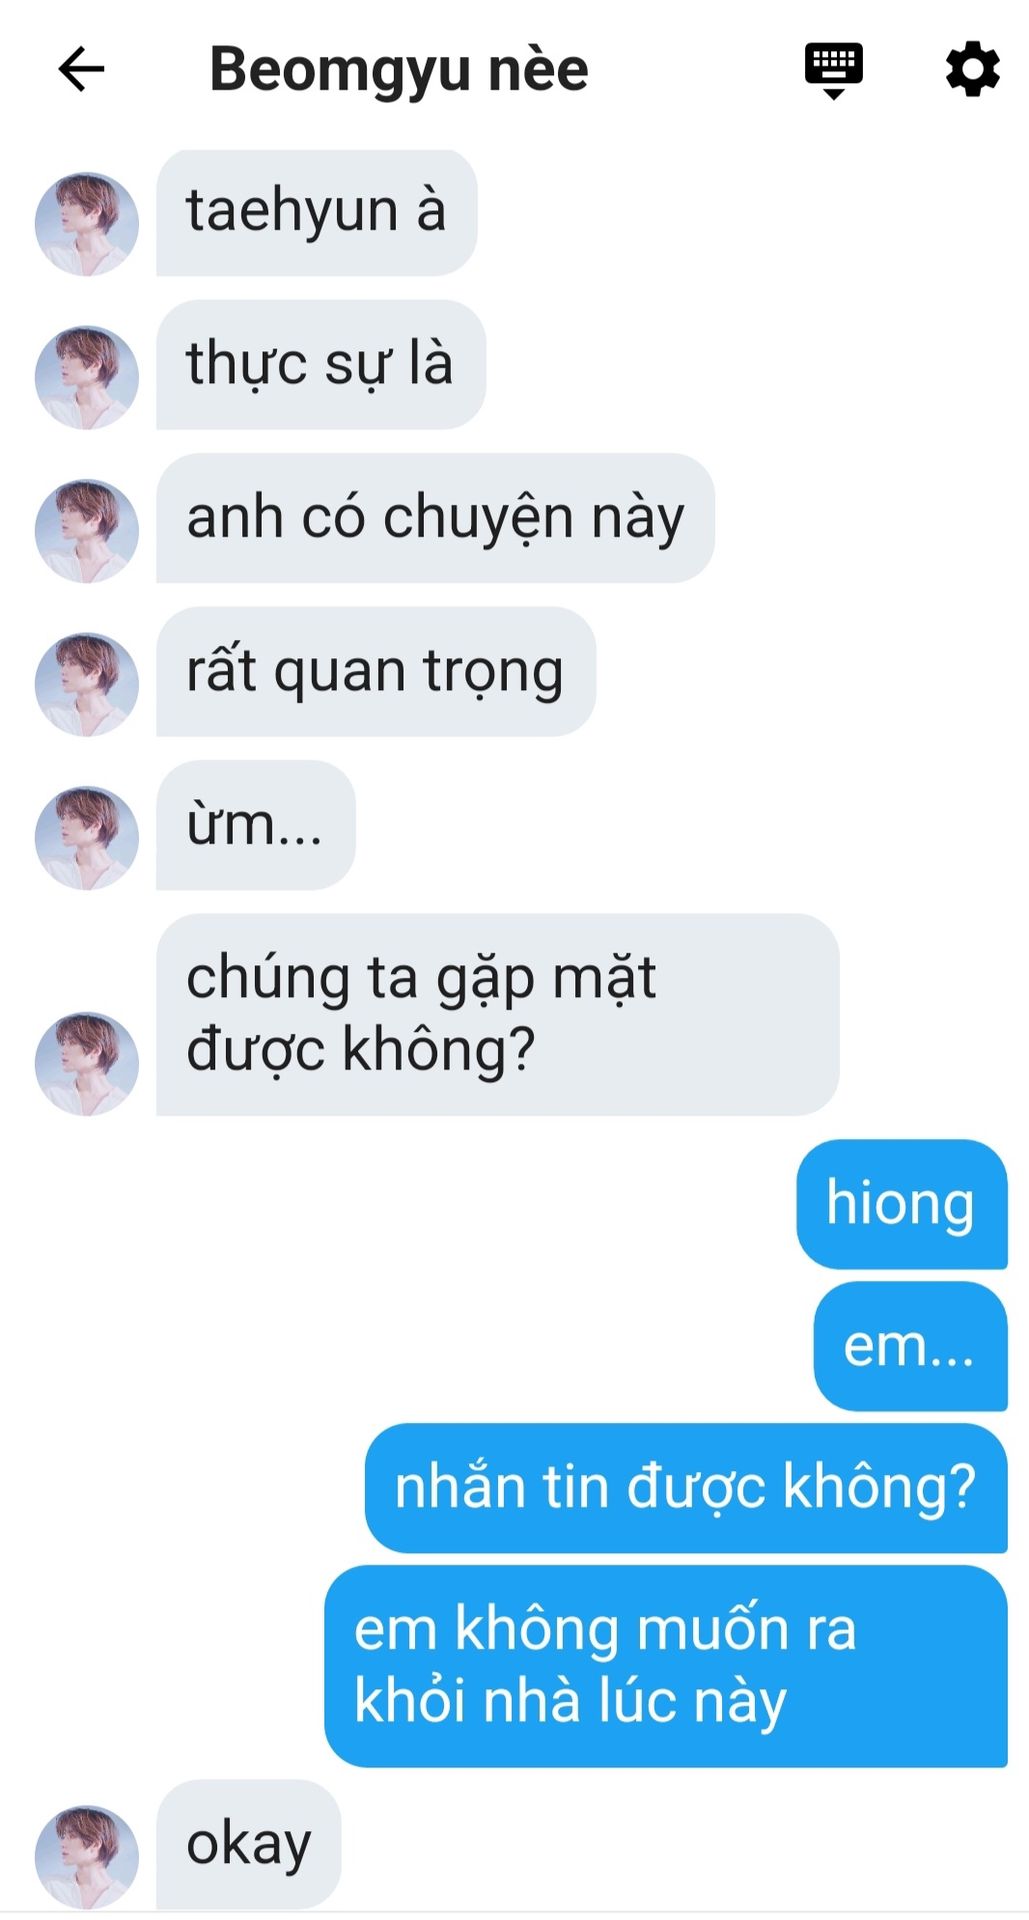The height and width of the screenshot is (1920, 1029).
Task: Tap avatar beside 'okay' message
Action: (x=87, y=1857)
